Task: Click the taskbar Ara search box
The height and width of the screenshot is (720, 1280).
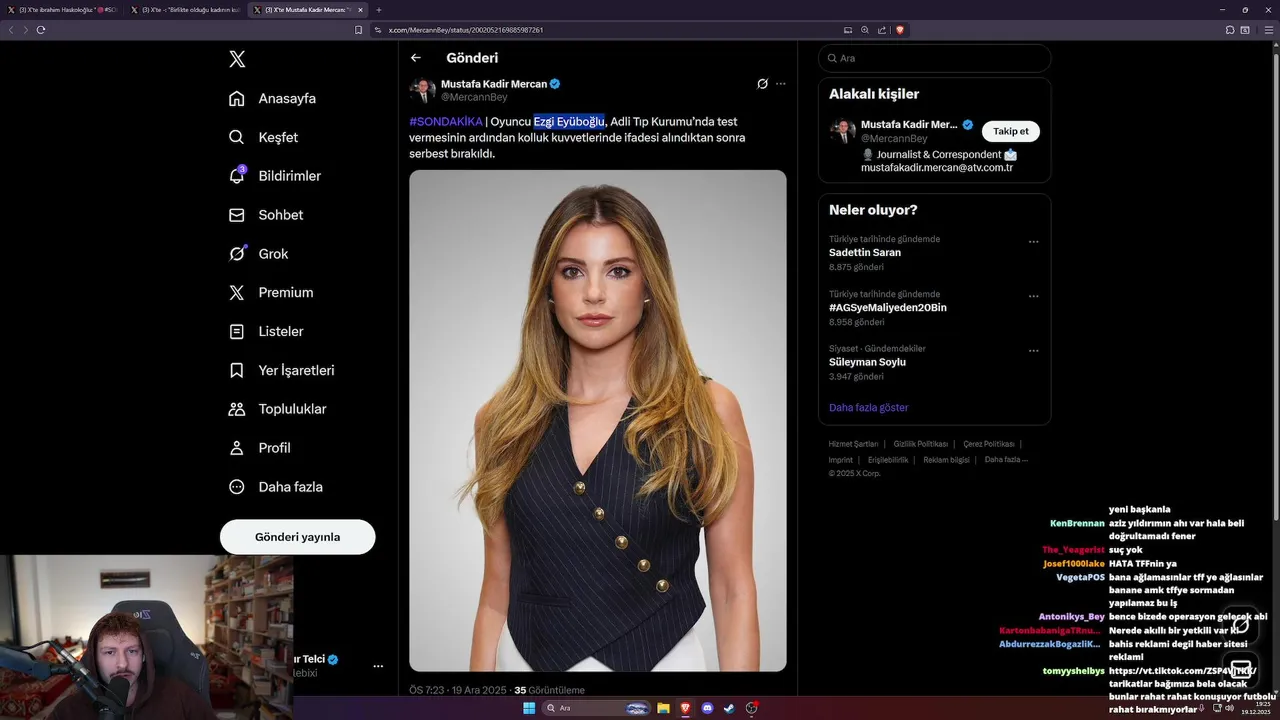Action: click(x=597, y=708)
